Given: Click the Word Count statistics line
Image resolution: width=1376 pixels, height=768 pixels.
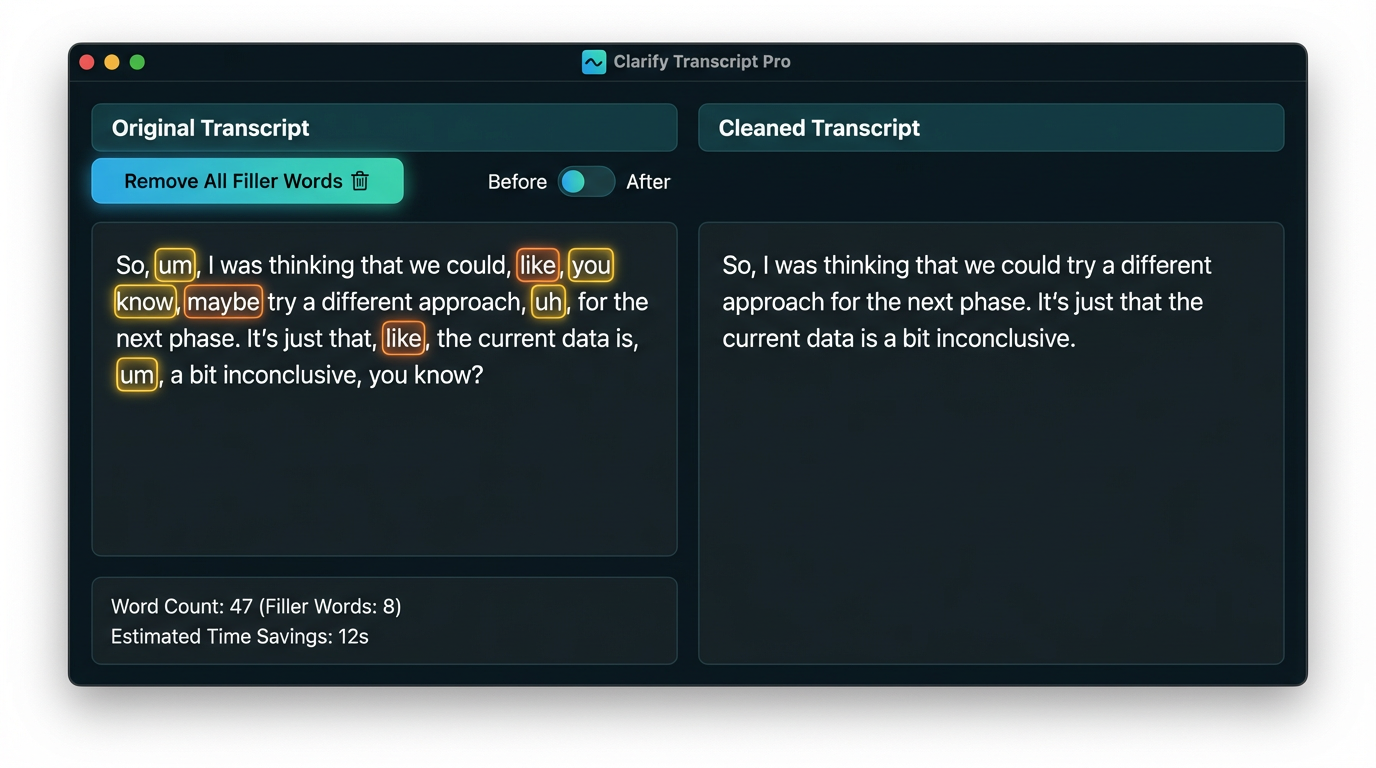Looking at the screenshot, I should click(256, 606).
